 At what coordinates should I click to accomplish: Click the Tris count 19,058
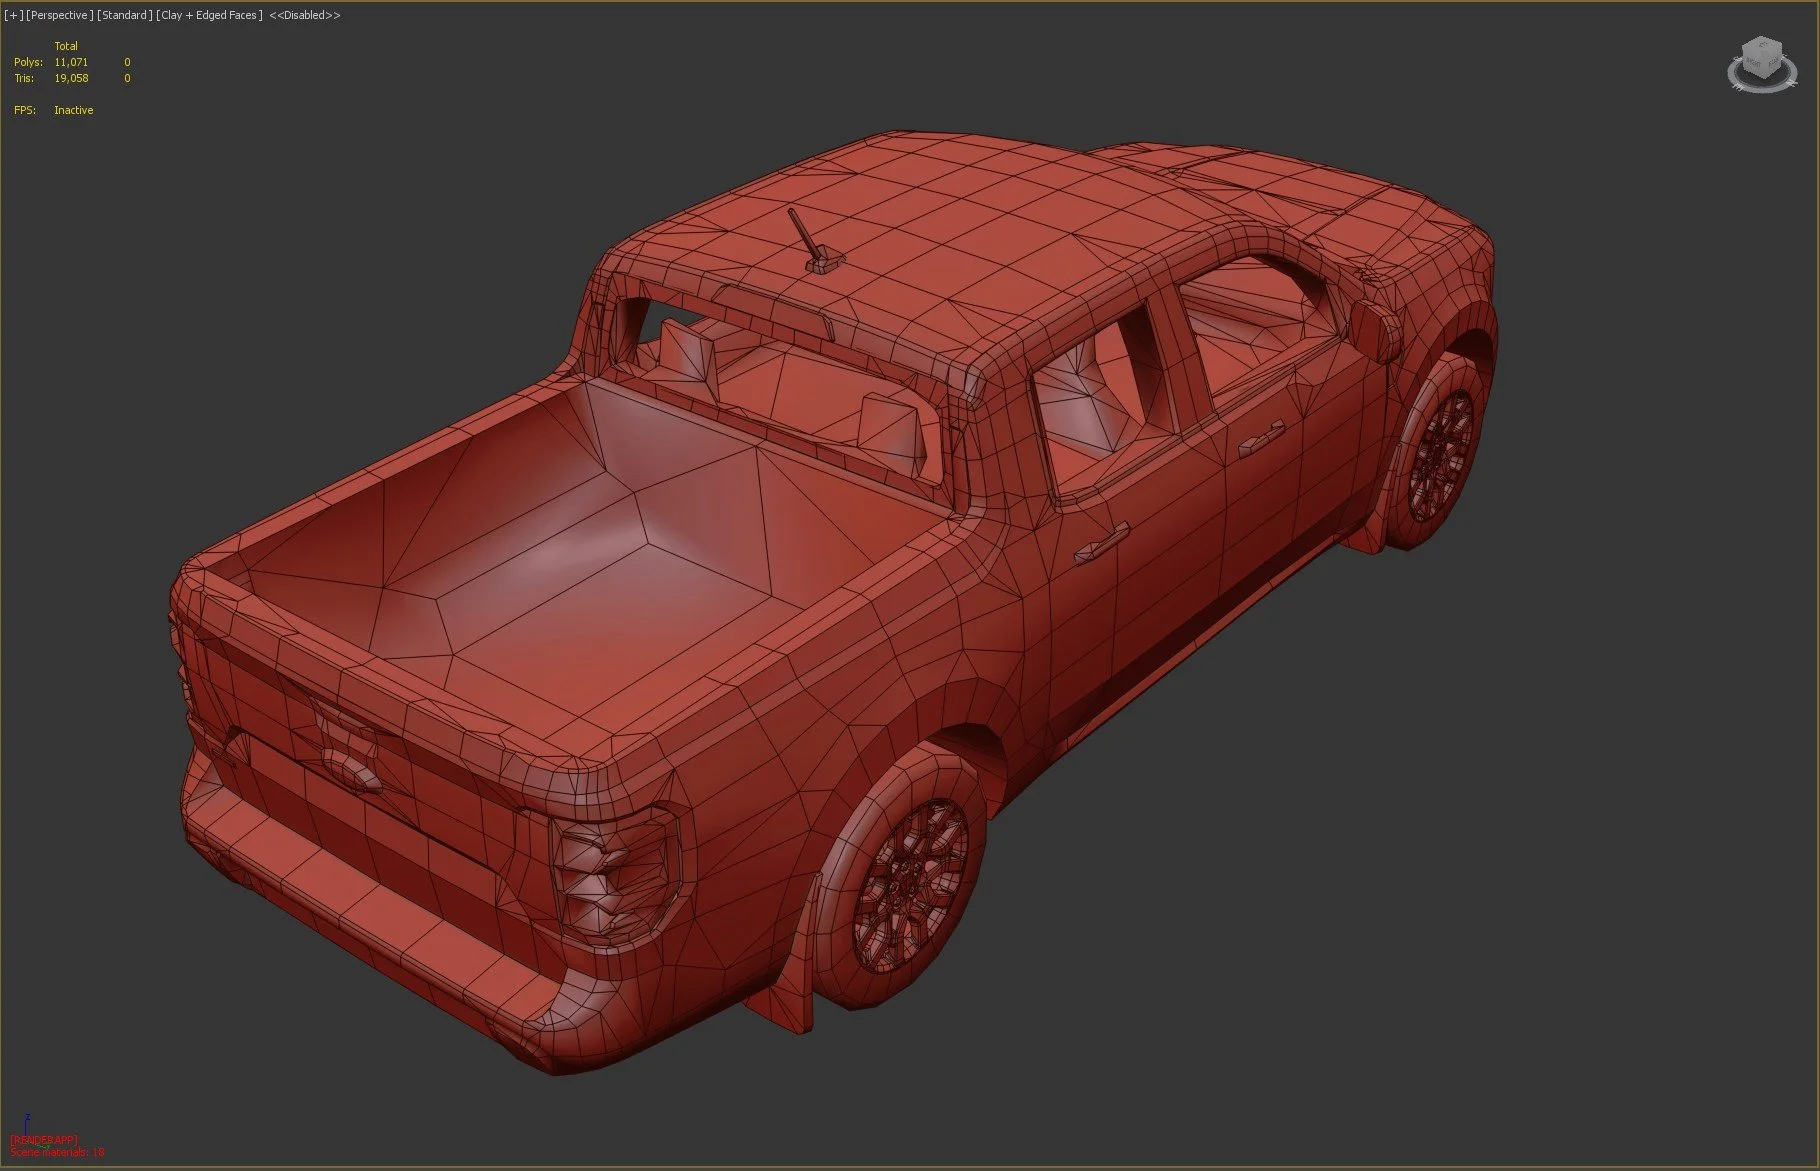click(x=71, y=78)
